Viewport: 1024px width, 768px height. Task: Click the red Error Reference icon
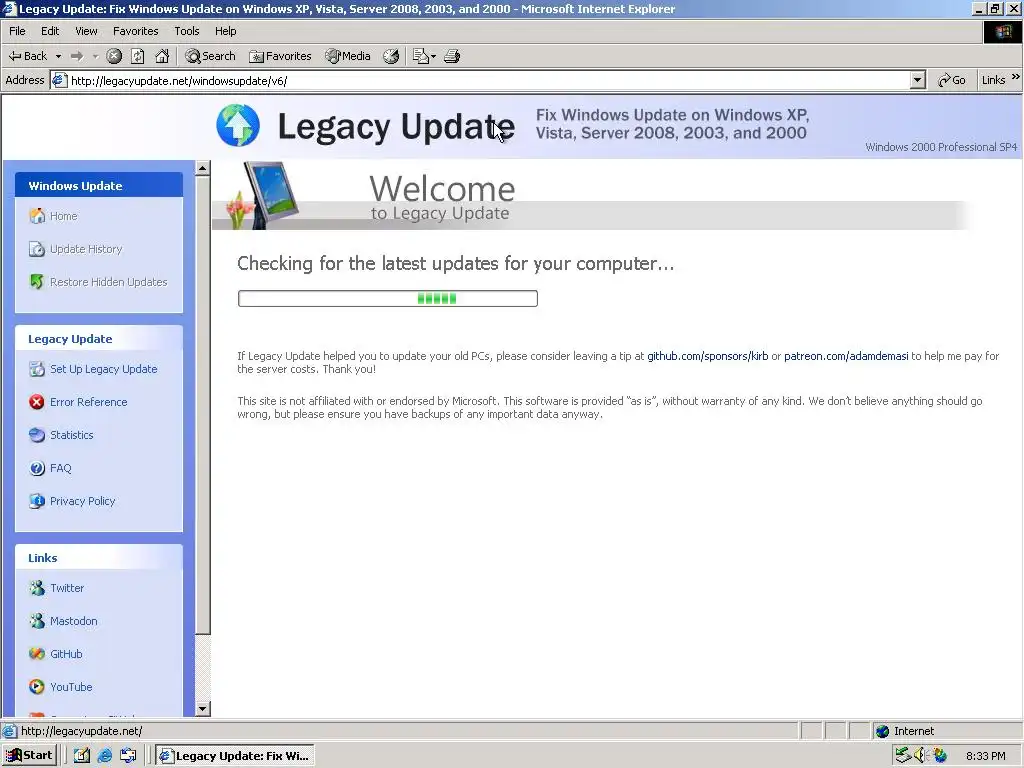pyautogui.click(x=37, y=402)
